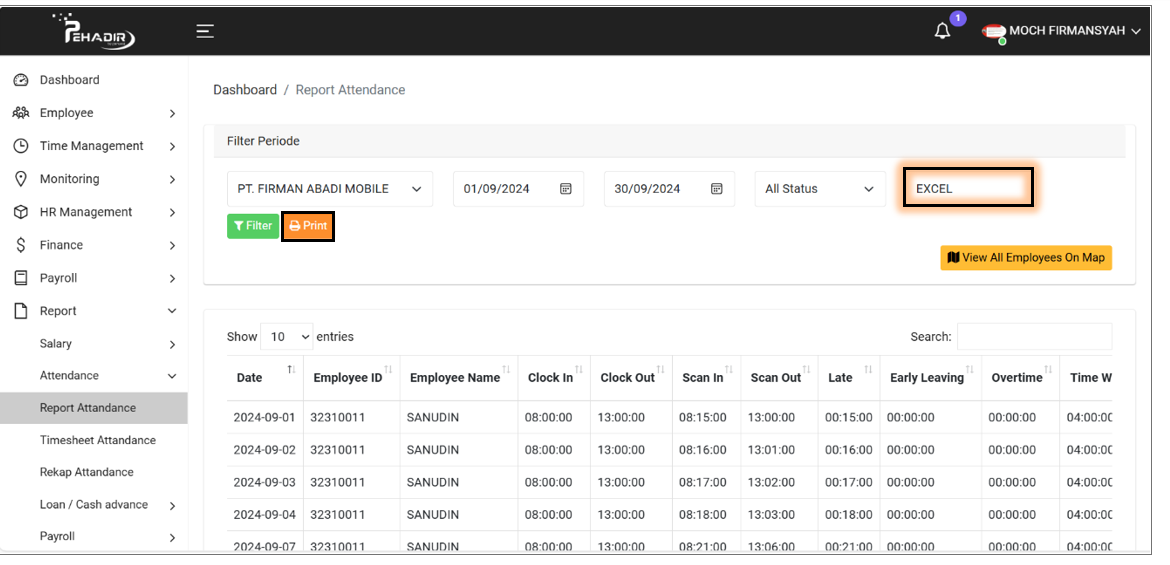The image size is (1170, 565).
Task: Click the orange Print button
Action: coord(308,226)
